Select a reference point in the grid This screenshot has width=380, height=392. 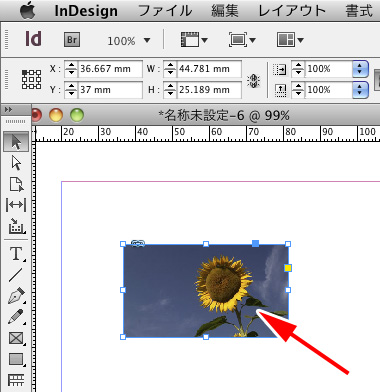[x=31, y=79]
